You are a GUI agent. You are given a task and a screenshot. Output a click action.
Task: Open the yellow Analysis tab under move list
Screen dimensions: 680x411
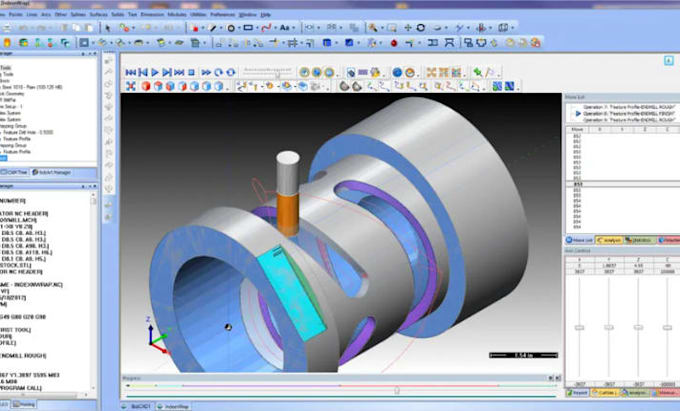pos(609,240)
